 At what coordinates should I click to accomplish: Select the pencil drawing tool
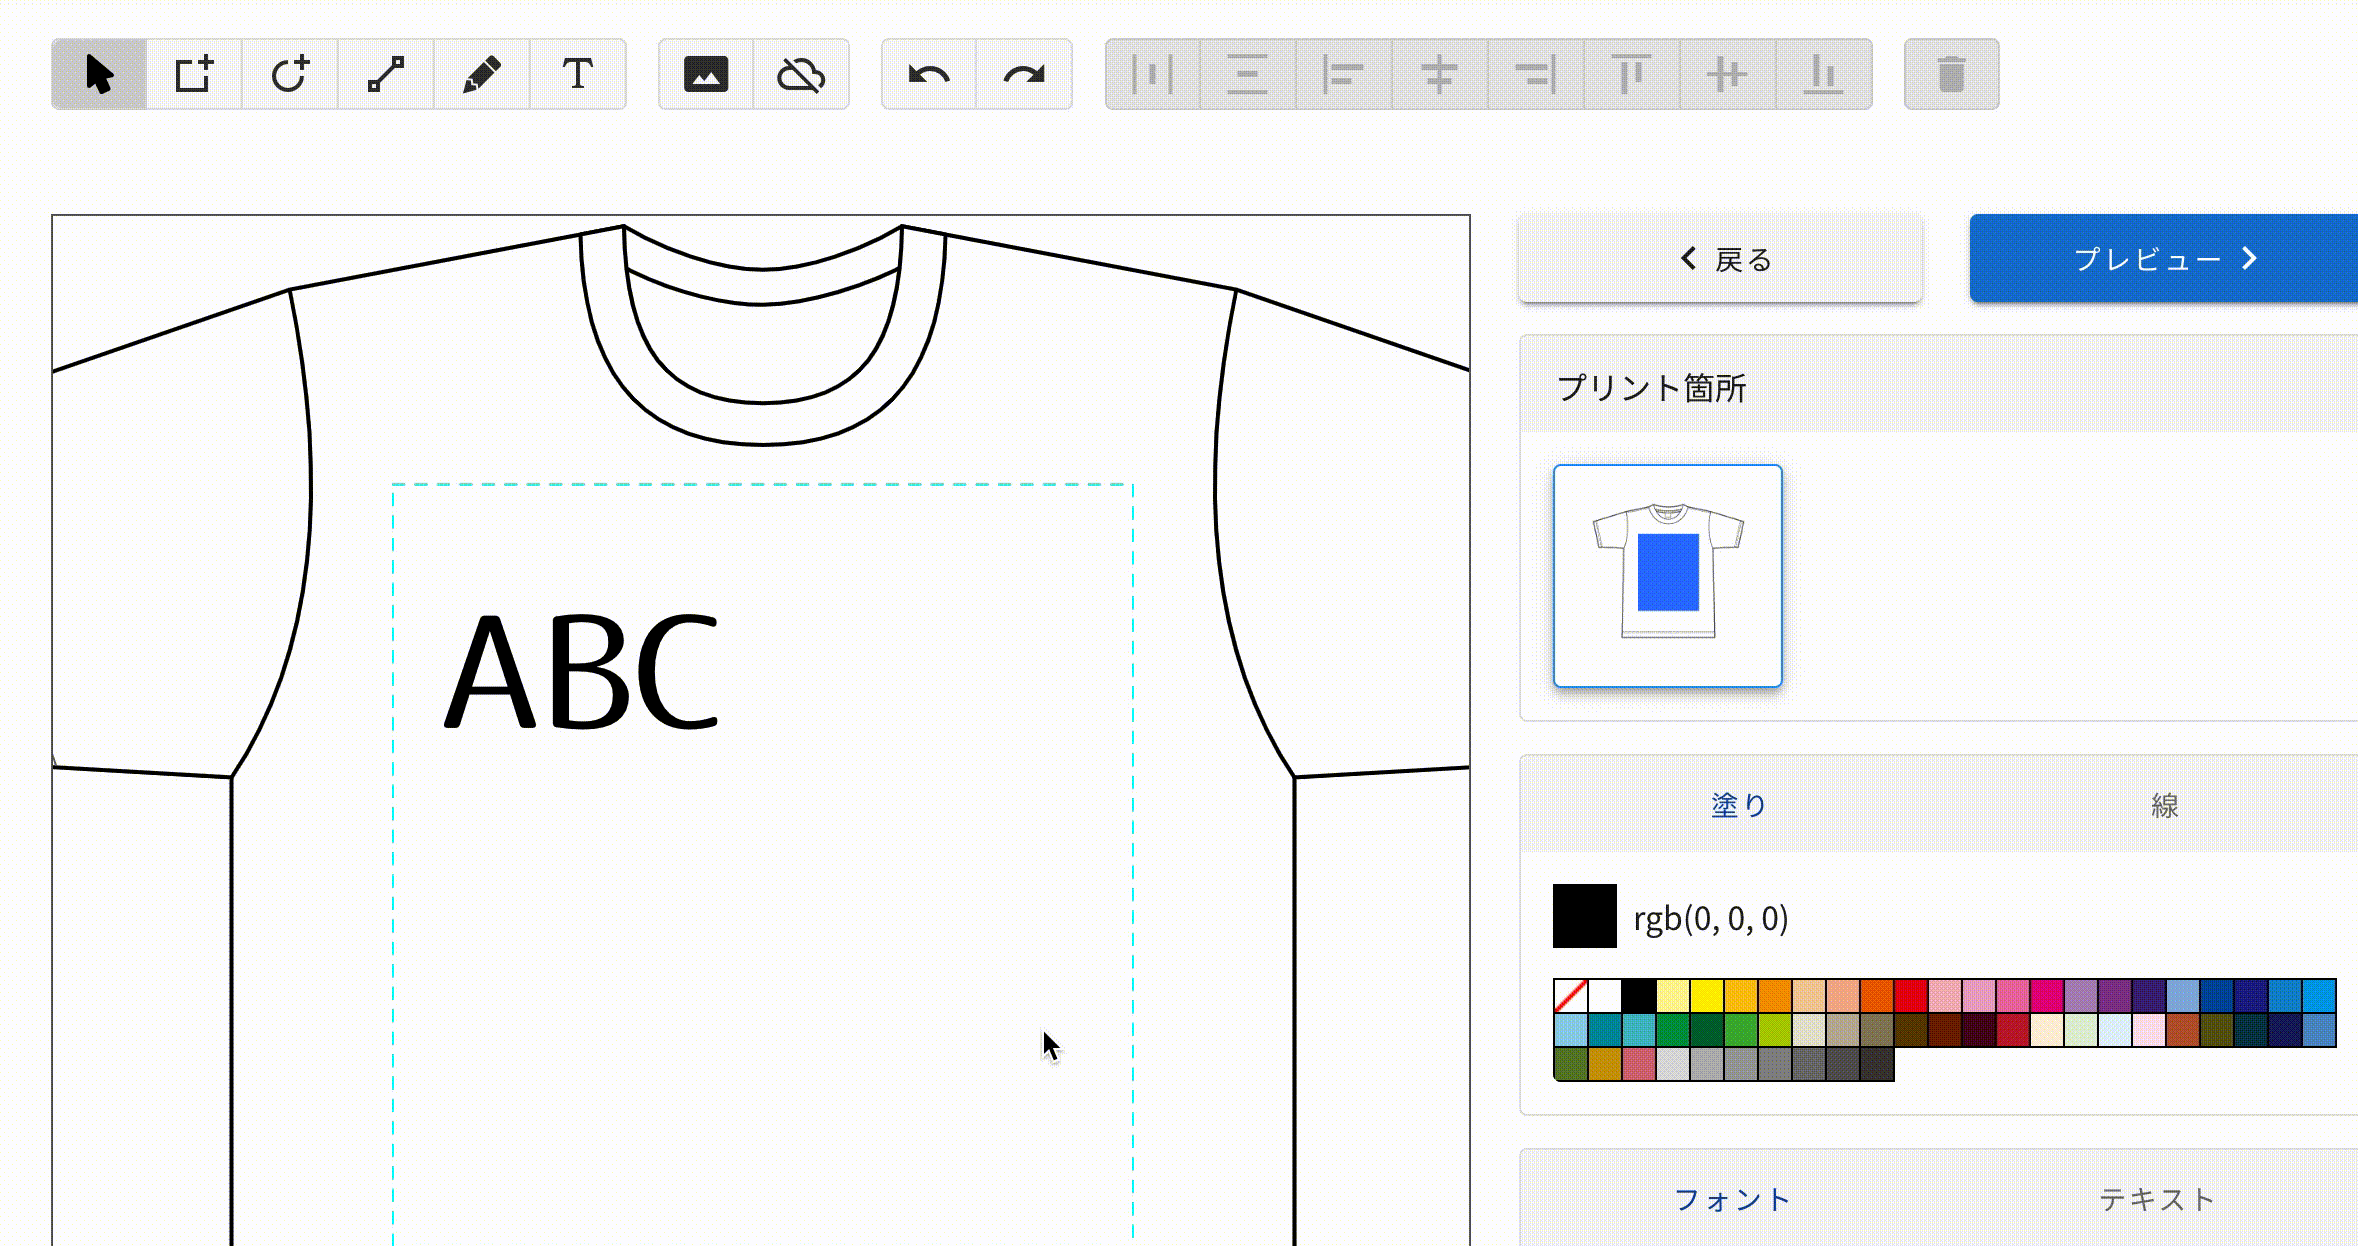(482, 74)
